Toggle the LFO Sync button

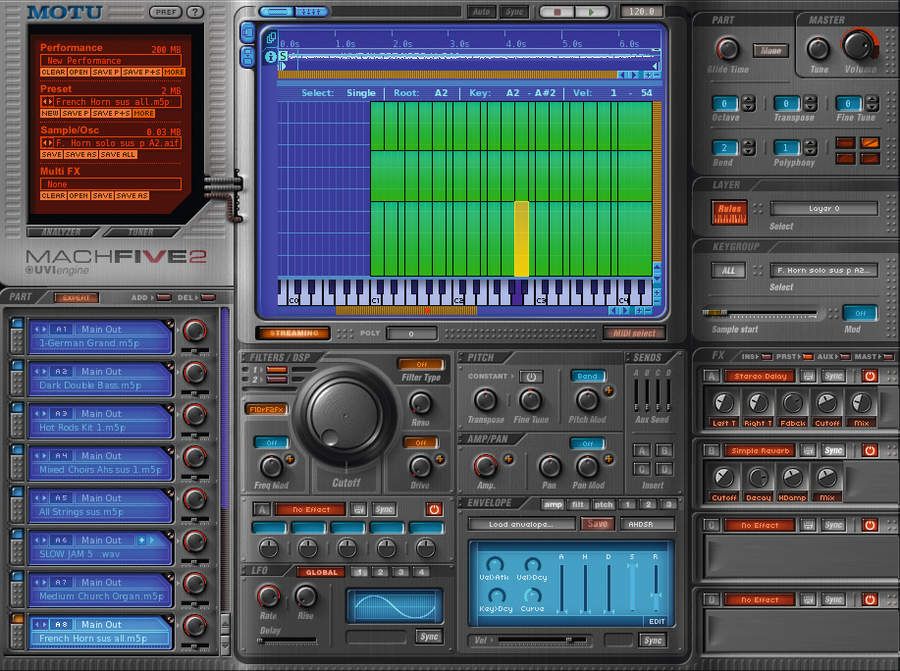(429, 636)
